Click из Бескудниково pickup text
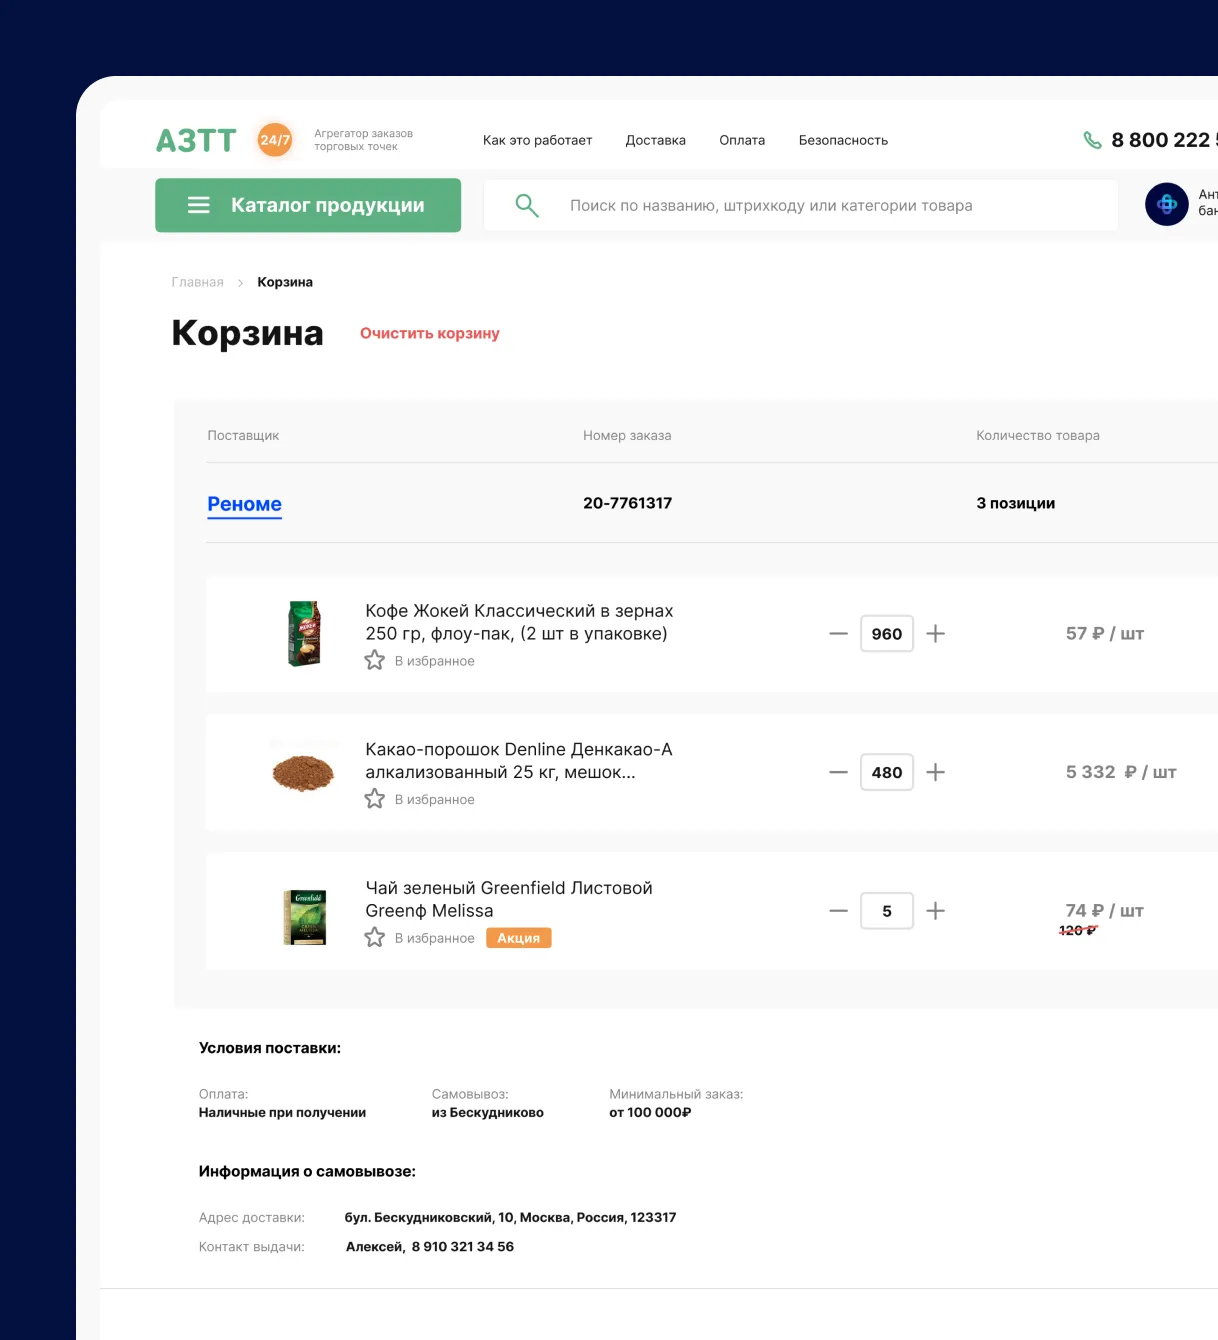Screen dimensions: 1218x1340 (x=488, y=1112)
